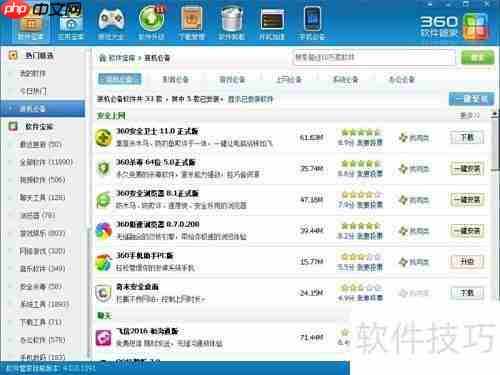This screenshot has height=375, width=500.
Task: Select the highlighted first category tab
Action: tap(119, 79)
